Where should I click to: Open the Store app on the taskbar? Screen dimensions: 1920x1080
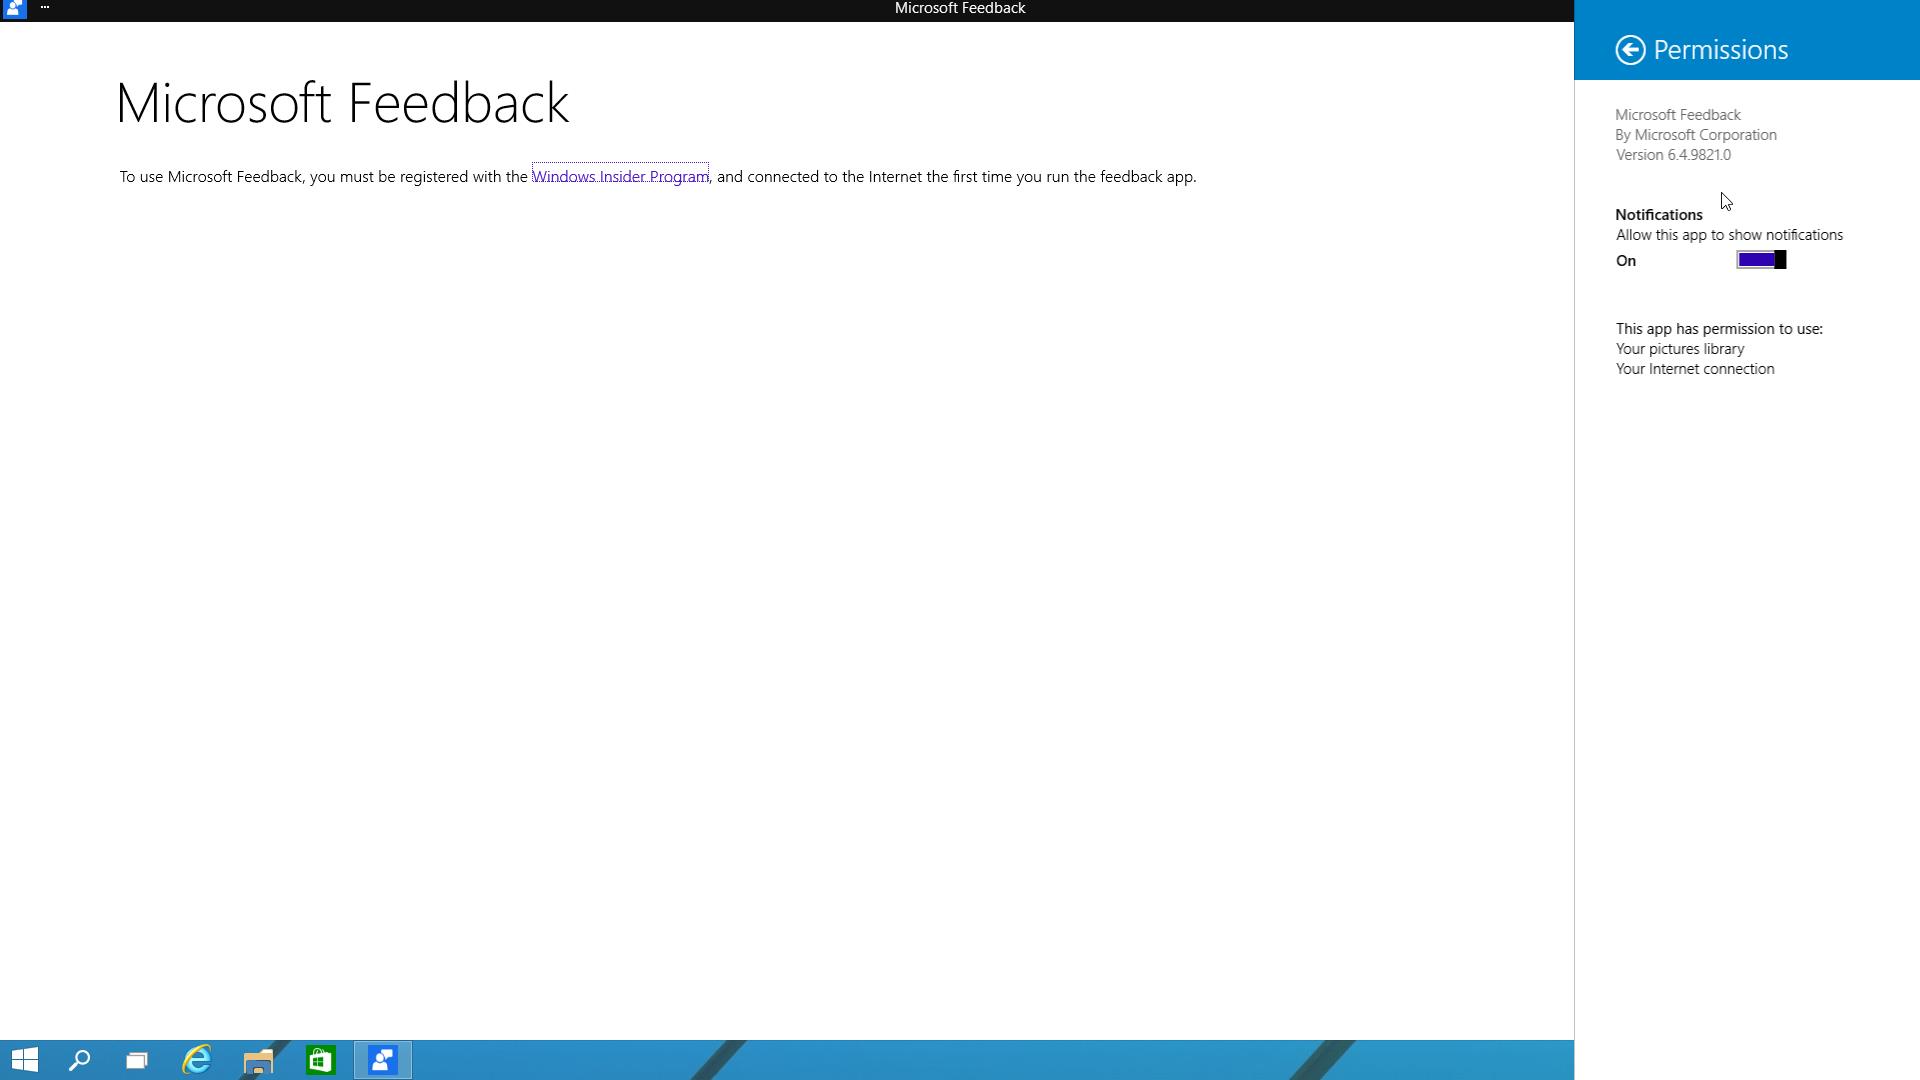(x=320, y=1060)
